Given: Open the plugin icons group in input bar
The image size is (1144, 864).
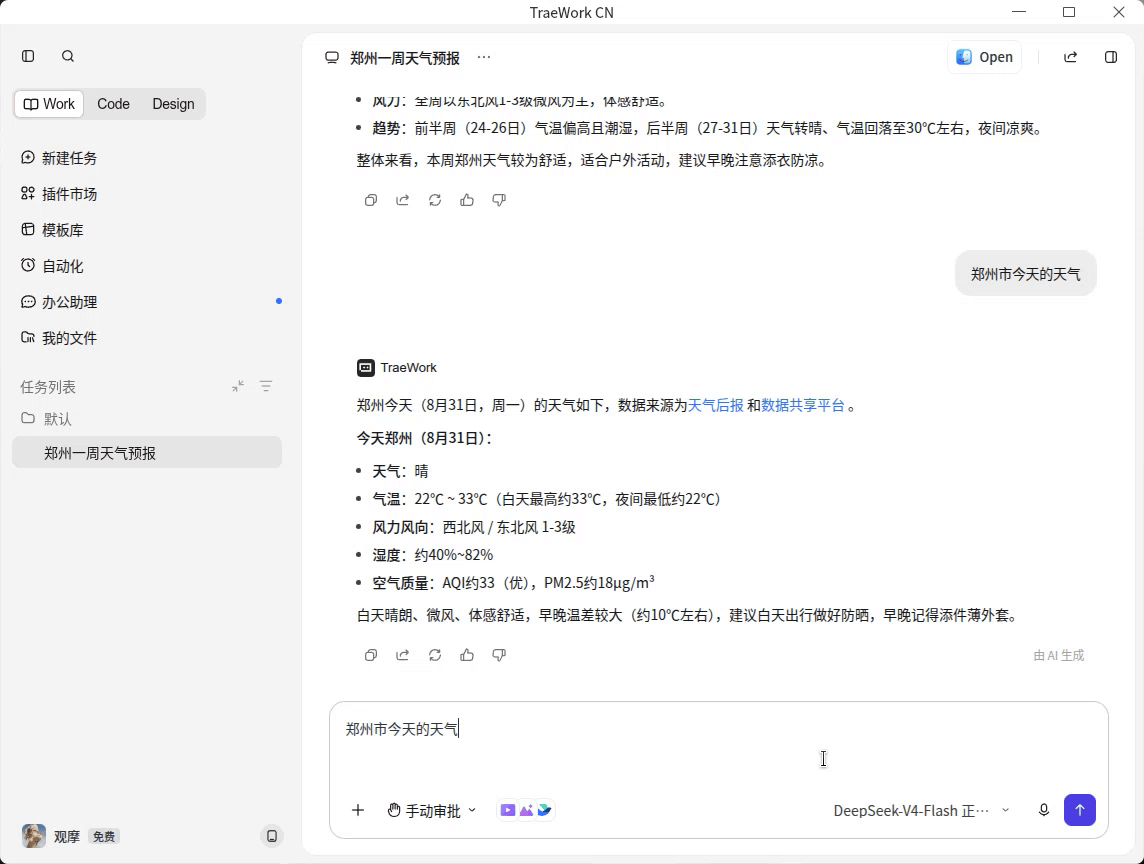Looking at the screenshot, I should (526, 810).
